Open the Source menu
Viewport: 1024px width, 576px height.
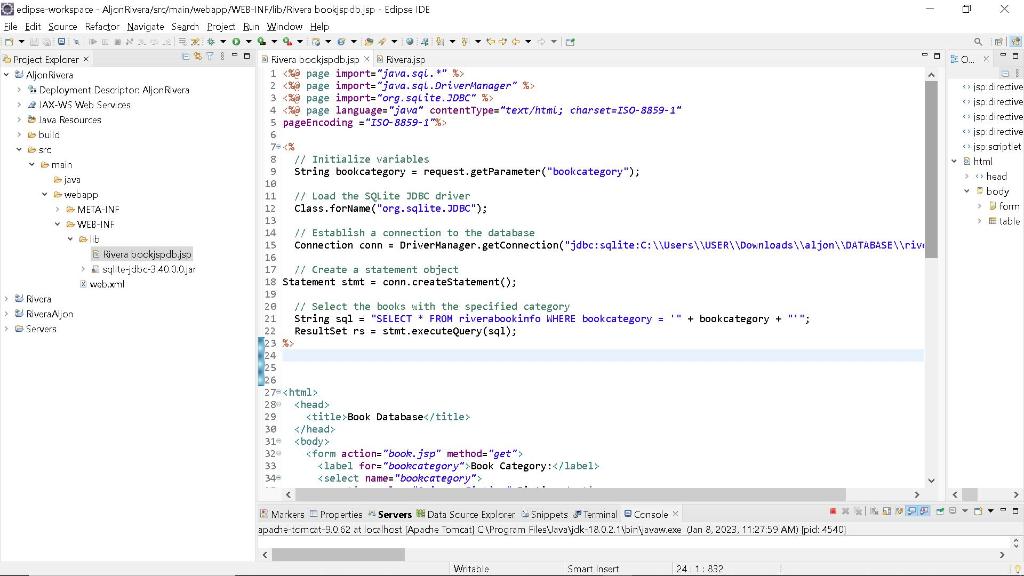tap(60, 26)
